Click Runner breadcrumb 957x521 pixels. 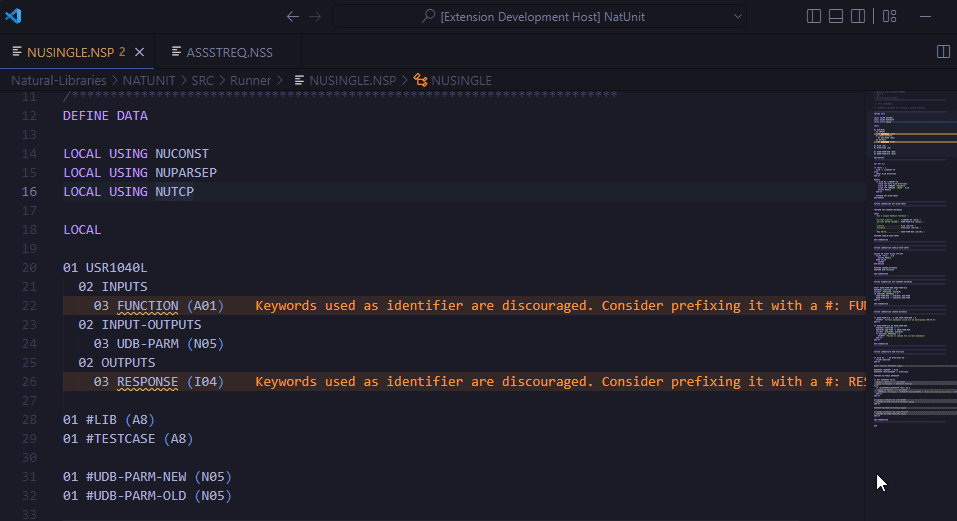[250, 81]
